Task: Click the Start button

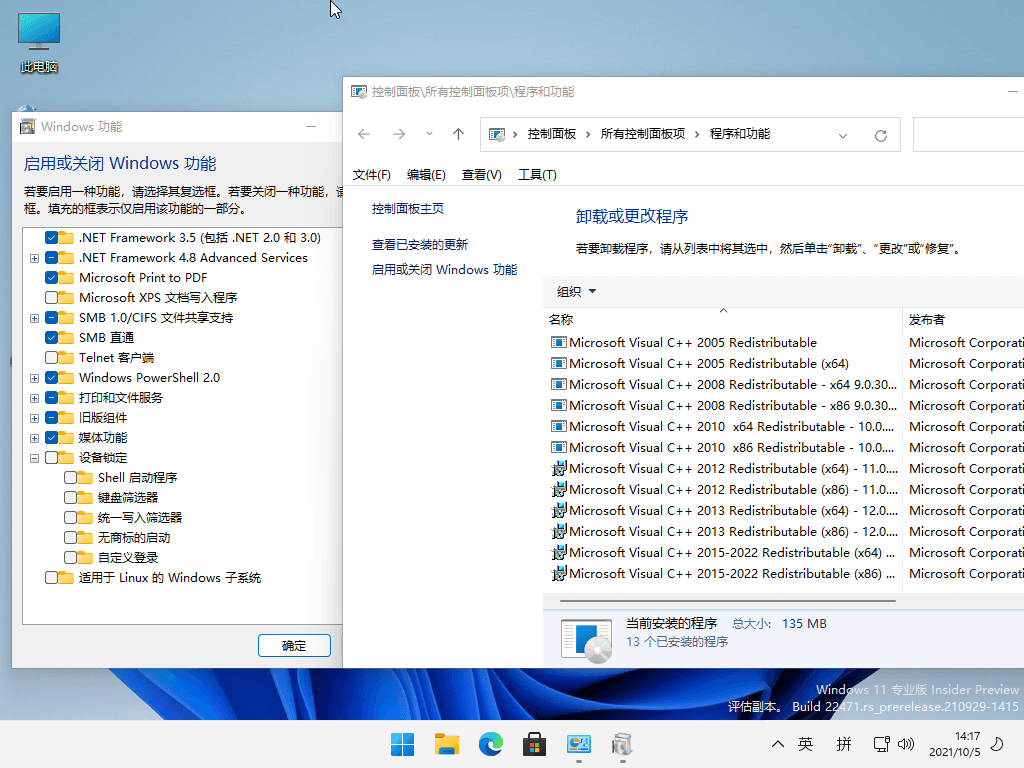Action: 402,744
